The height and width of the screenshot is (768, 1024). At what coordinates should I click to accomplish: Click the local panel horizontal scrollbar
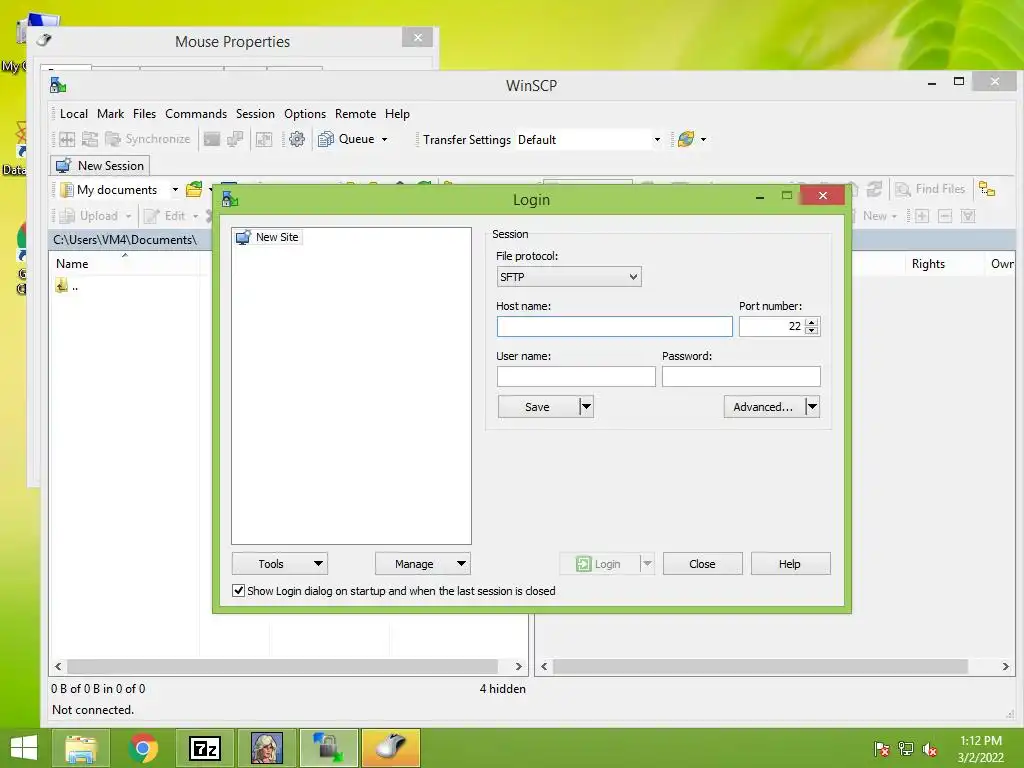[282, 666]
